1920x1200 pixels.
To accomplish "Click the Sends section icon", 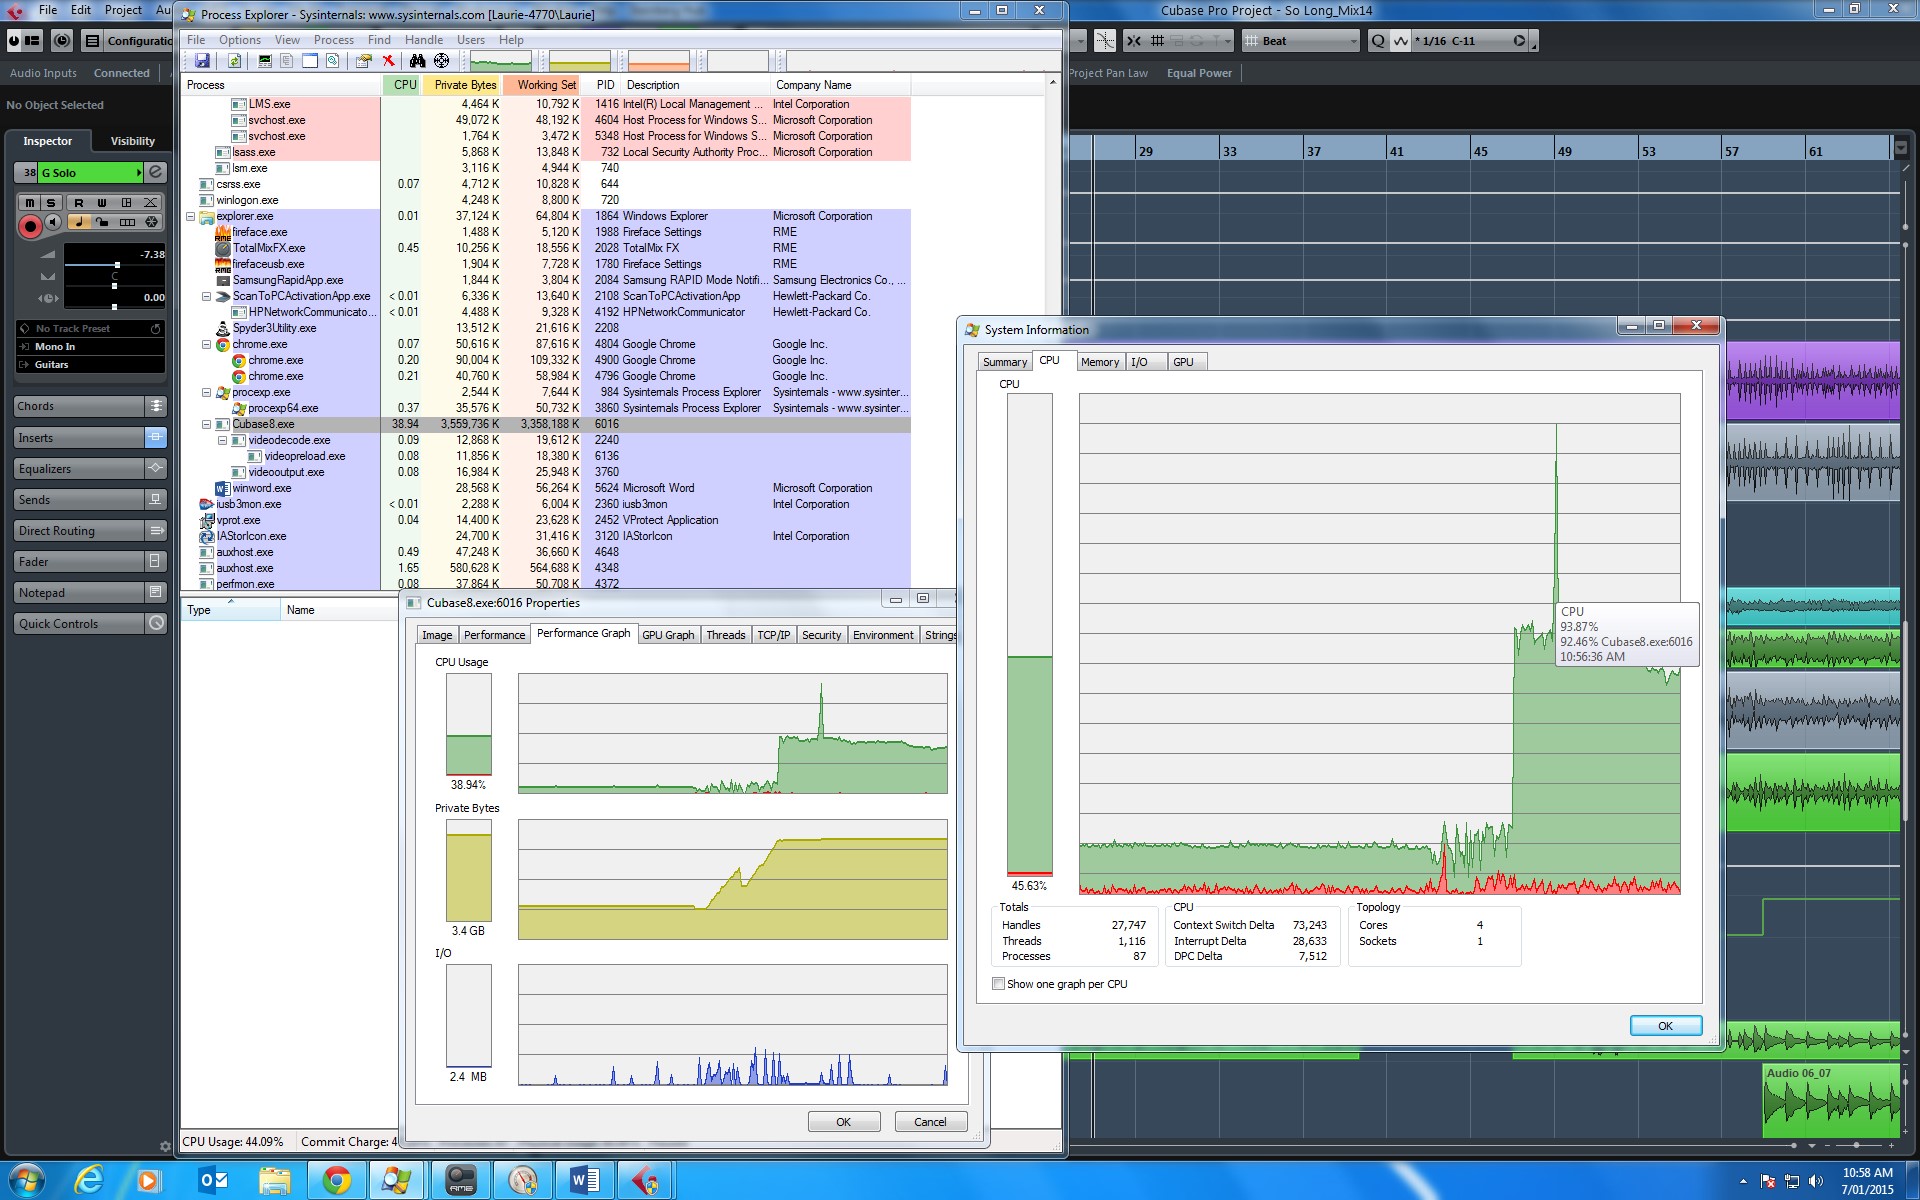I will coord(156,499).
